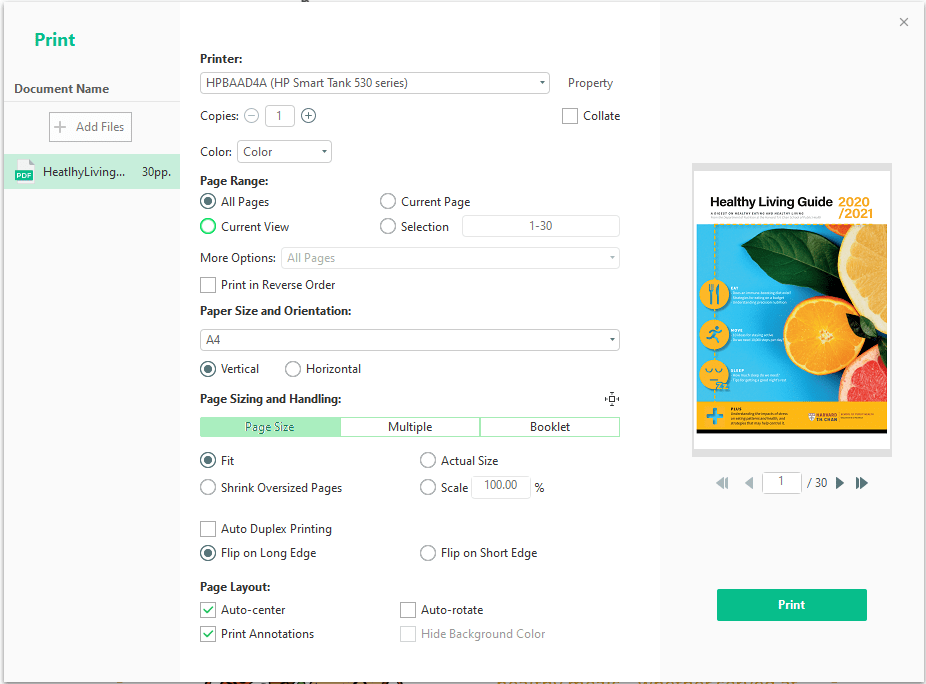Go to the first preview page
This screenshot has width=926, height=684.
722,483
